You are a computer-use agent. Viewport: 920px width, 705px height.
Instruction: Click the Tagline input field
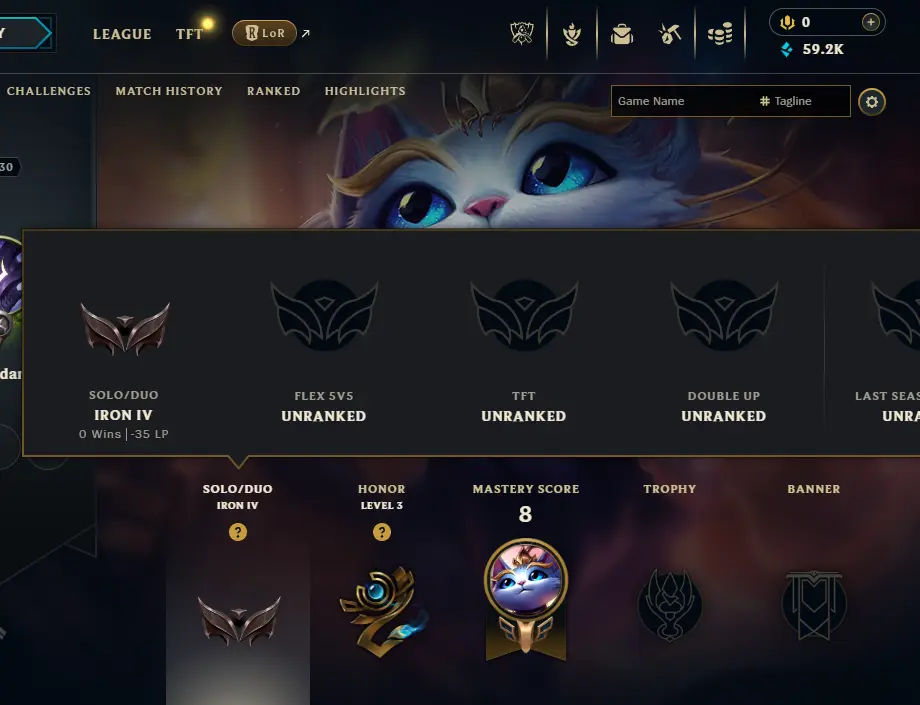(x=803, y=101)
